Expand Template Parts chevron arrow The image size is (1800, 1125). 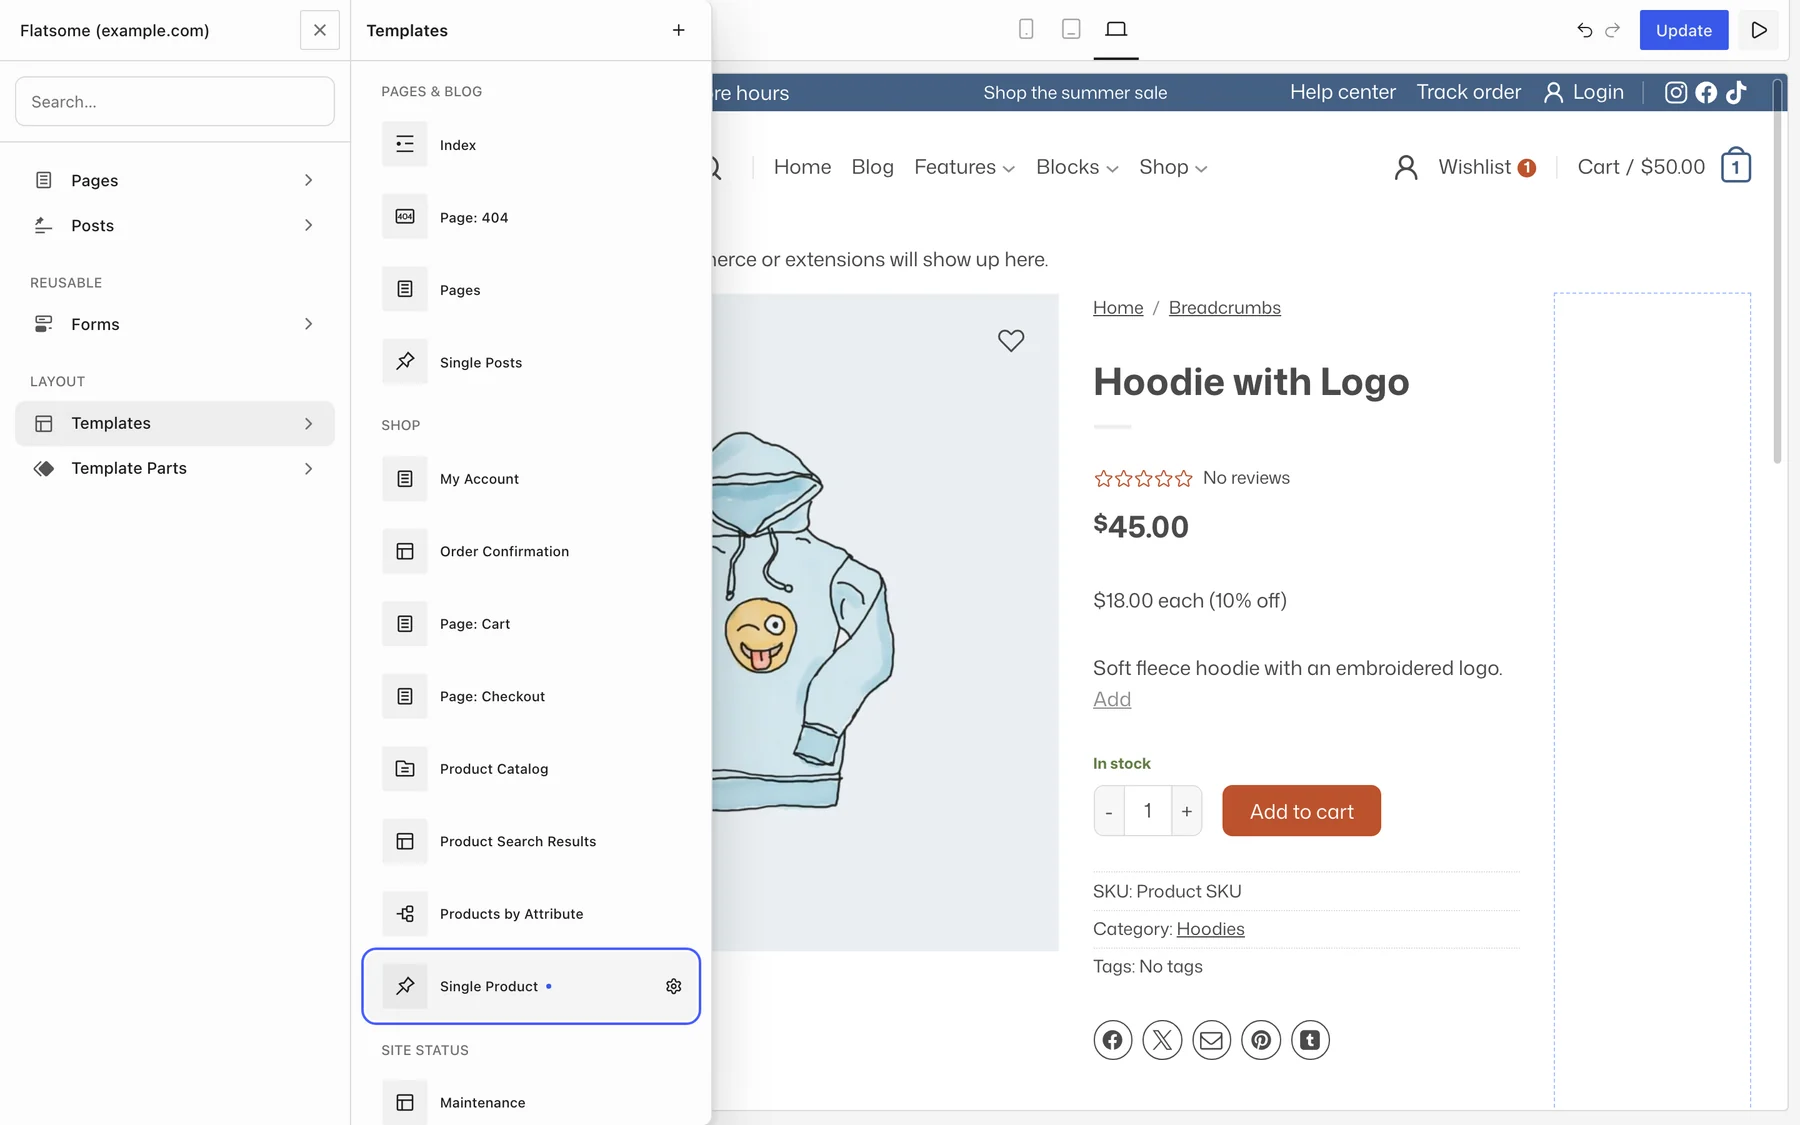(x=308, y=468)
